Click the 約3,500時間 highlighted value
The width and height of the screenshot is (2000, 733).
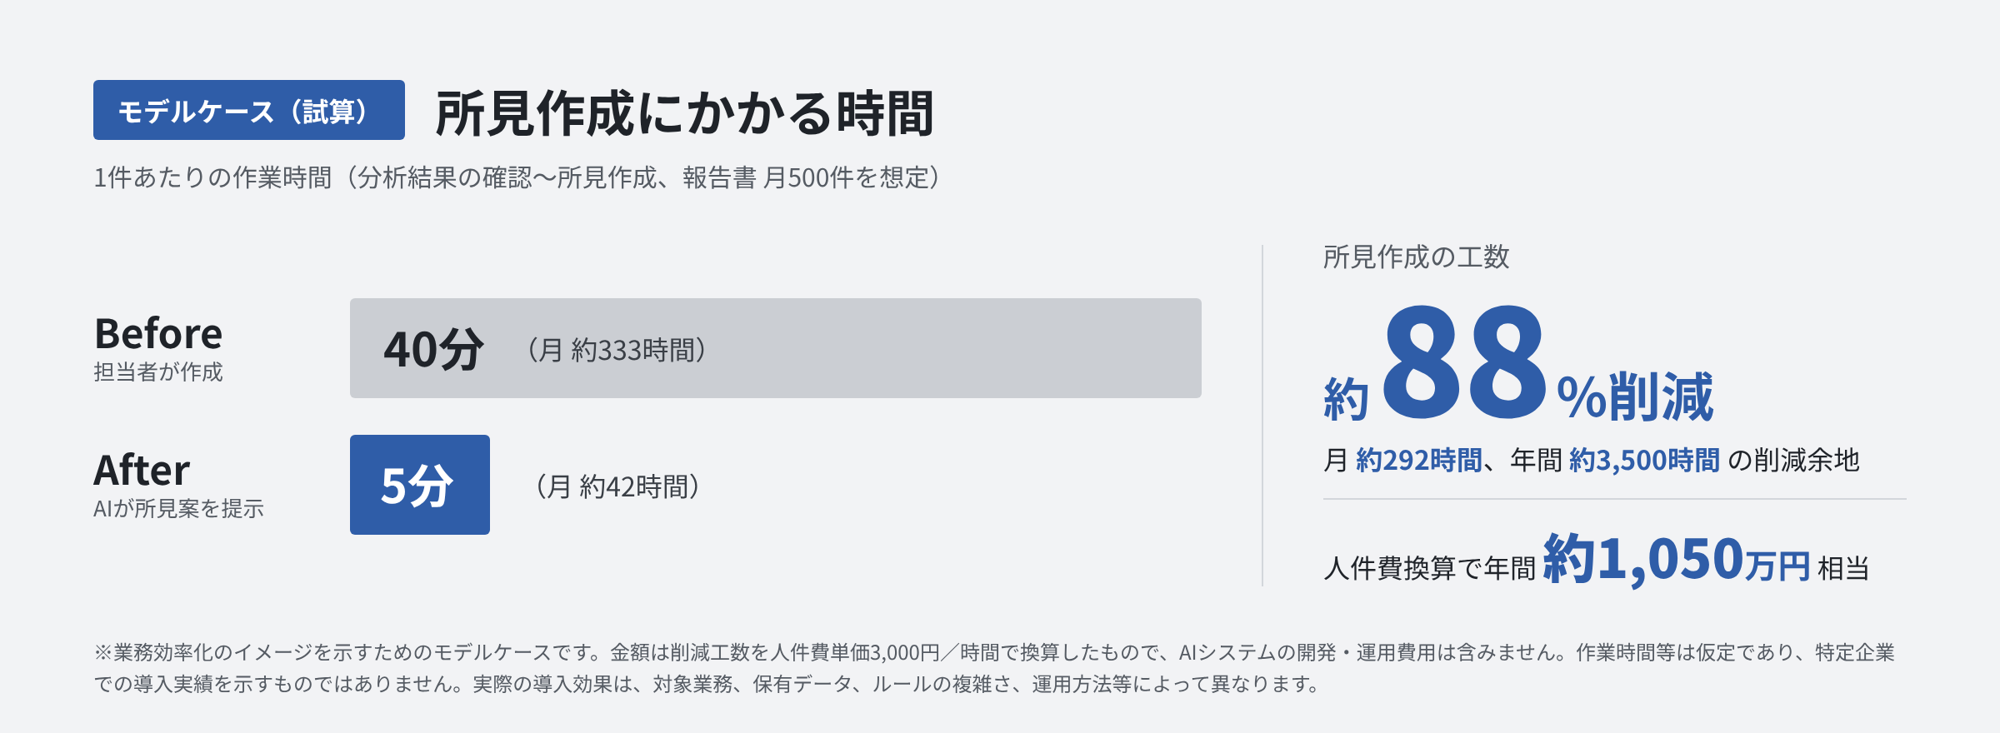click(1645, 460)
